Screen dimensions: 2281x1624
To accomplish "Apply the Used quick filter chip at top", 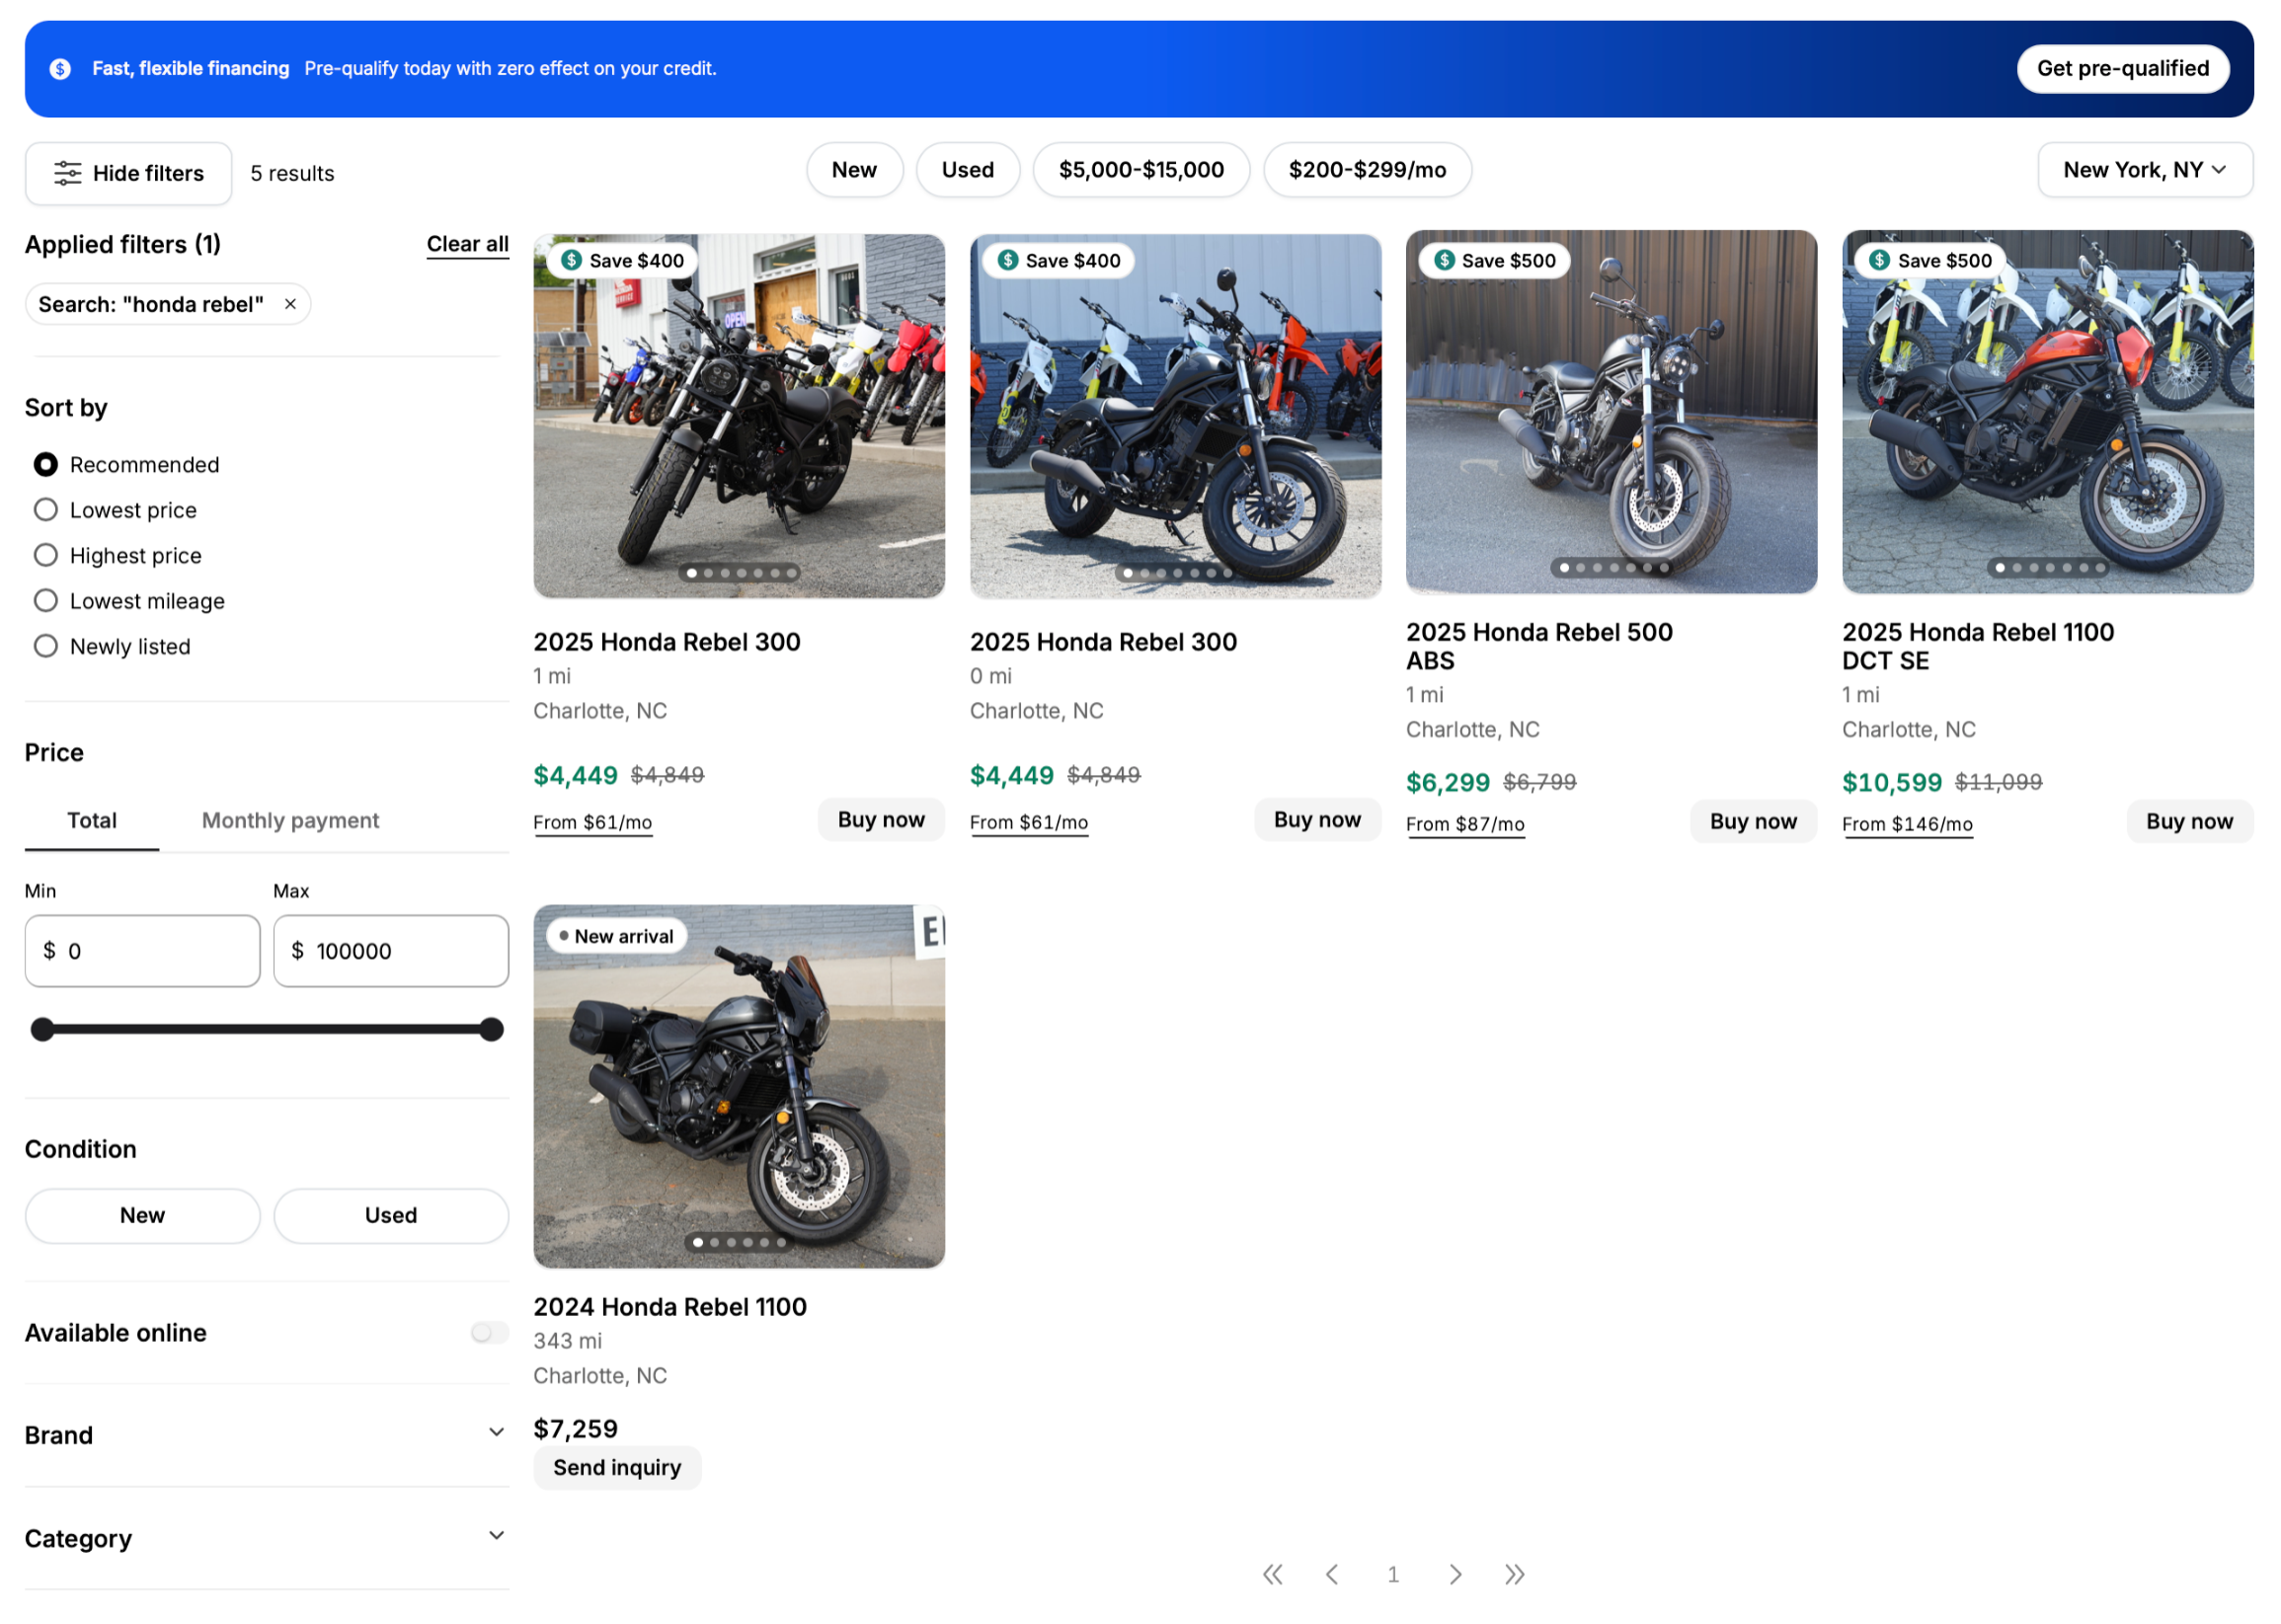I will click(969, 170).
